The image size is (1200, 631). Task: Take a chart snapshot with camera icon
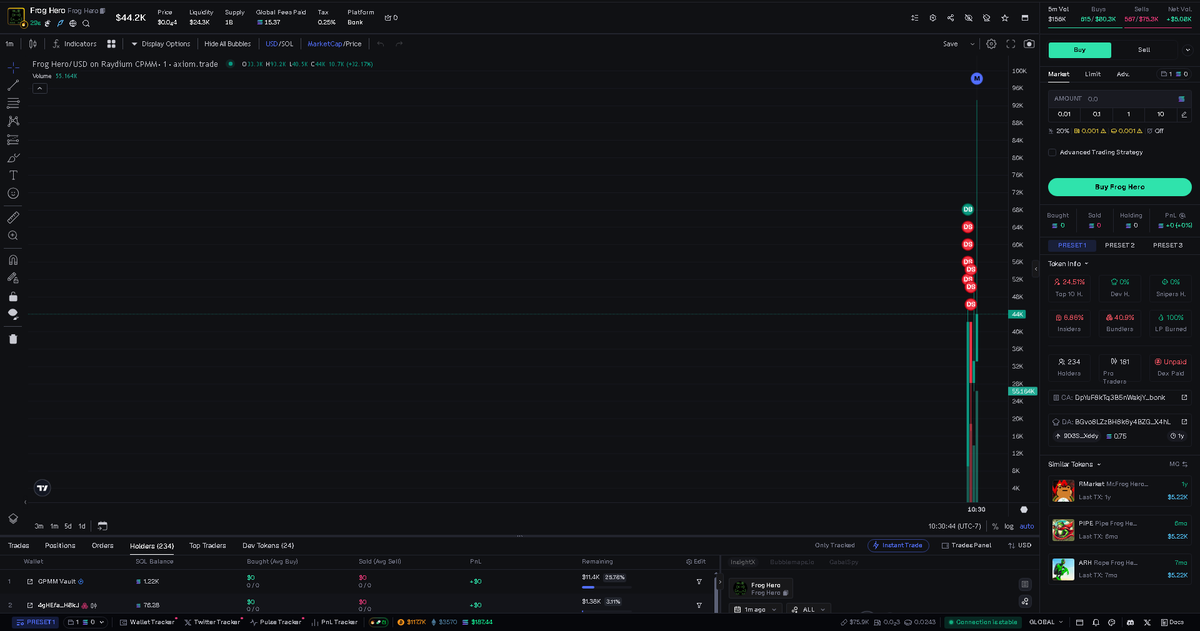click(1029, 44)
